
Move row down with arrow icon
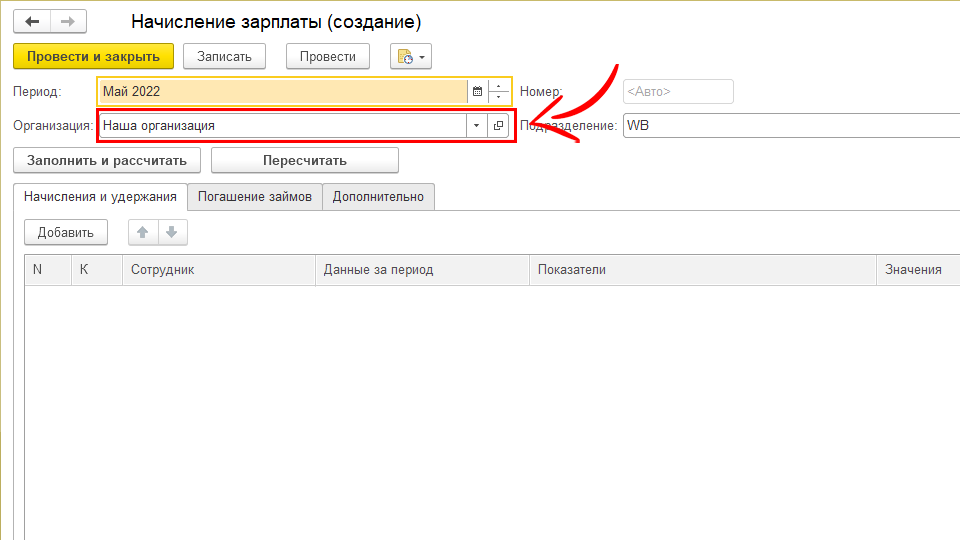171,233
